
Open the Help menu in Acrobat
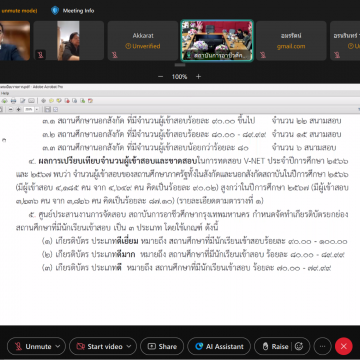click(5, 93)
